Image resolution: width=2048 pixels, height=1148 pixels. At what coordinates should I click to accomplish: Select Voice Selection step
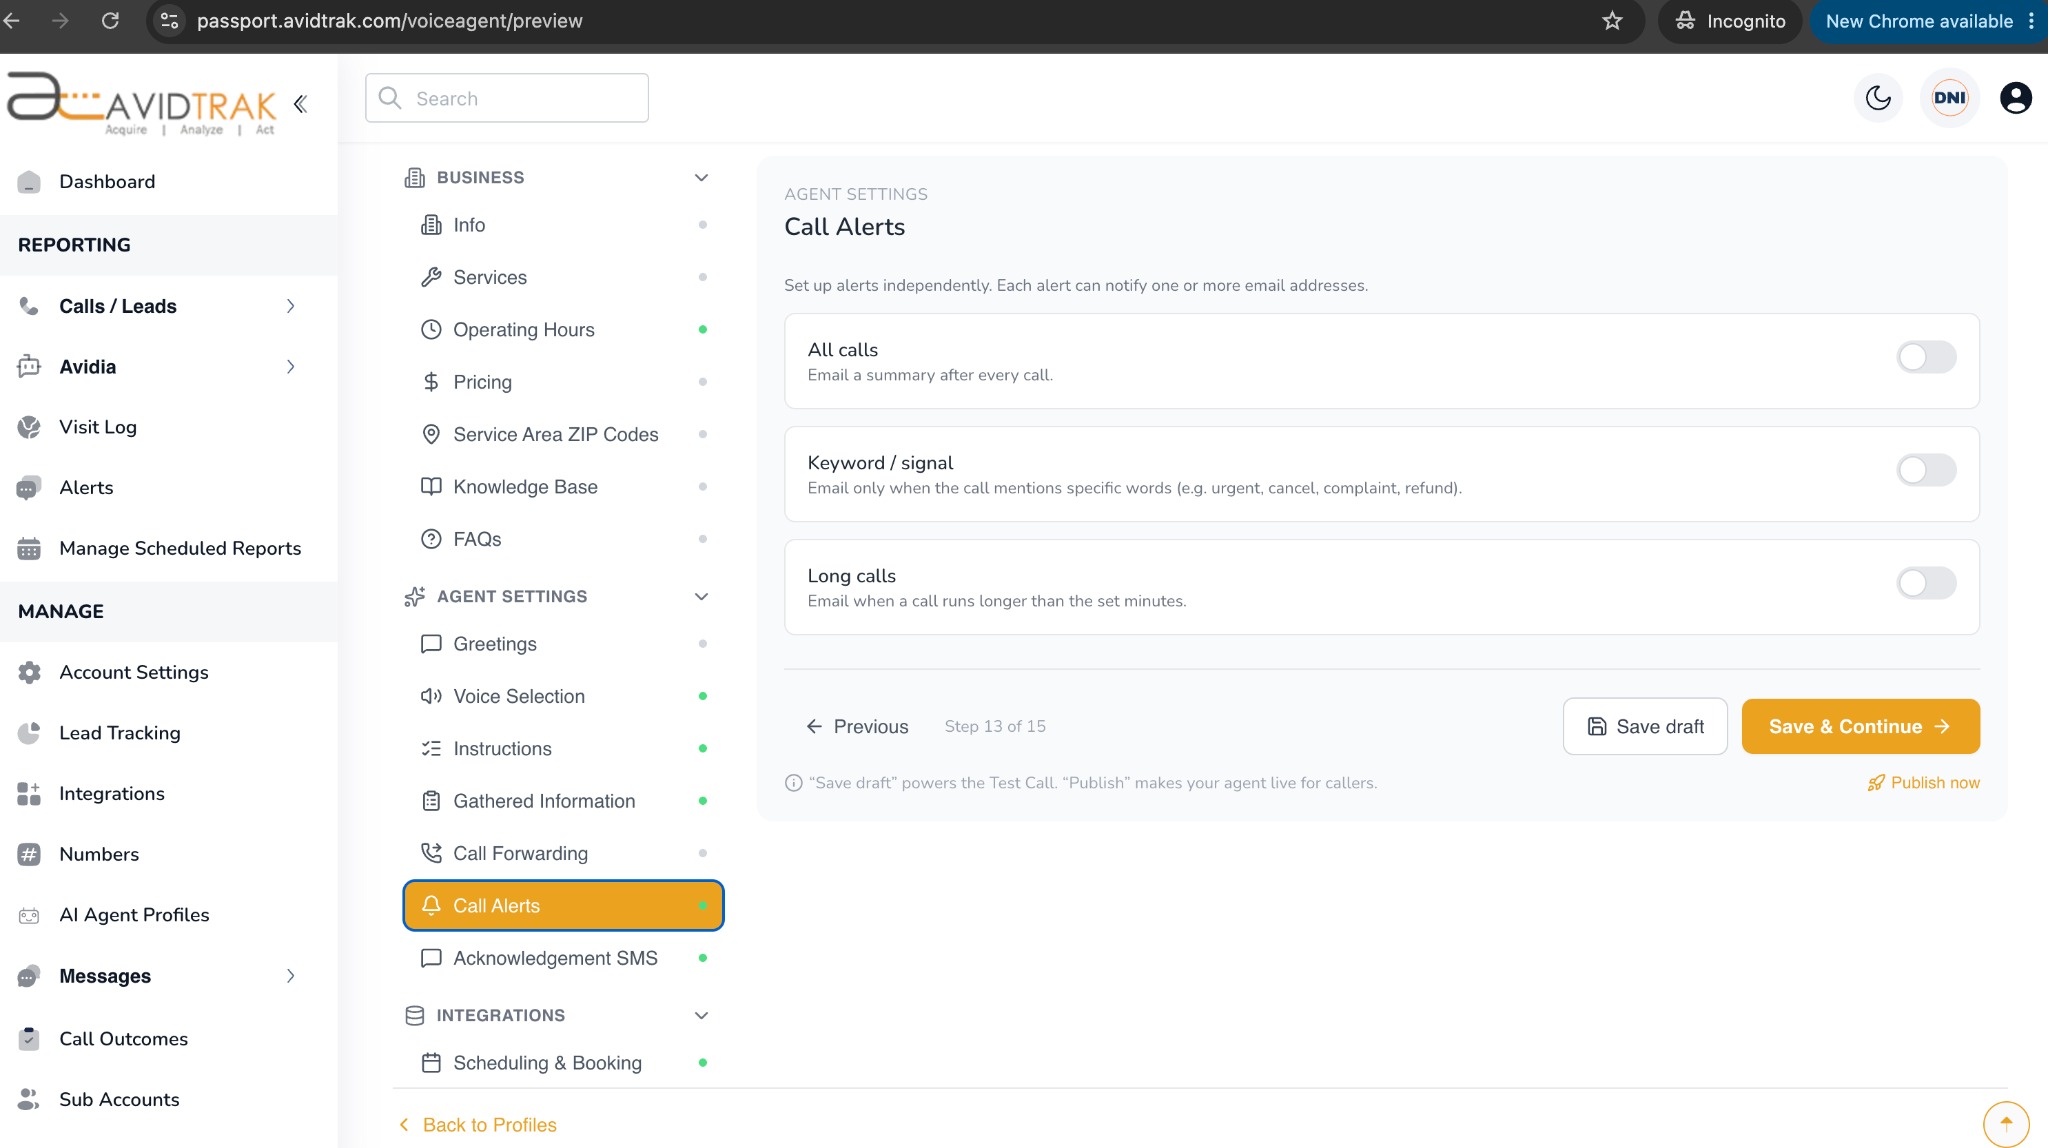[563, 696]
